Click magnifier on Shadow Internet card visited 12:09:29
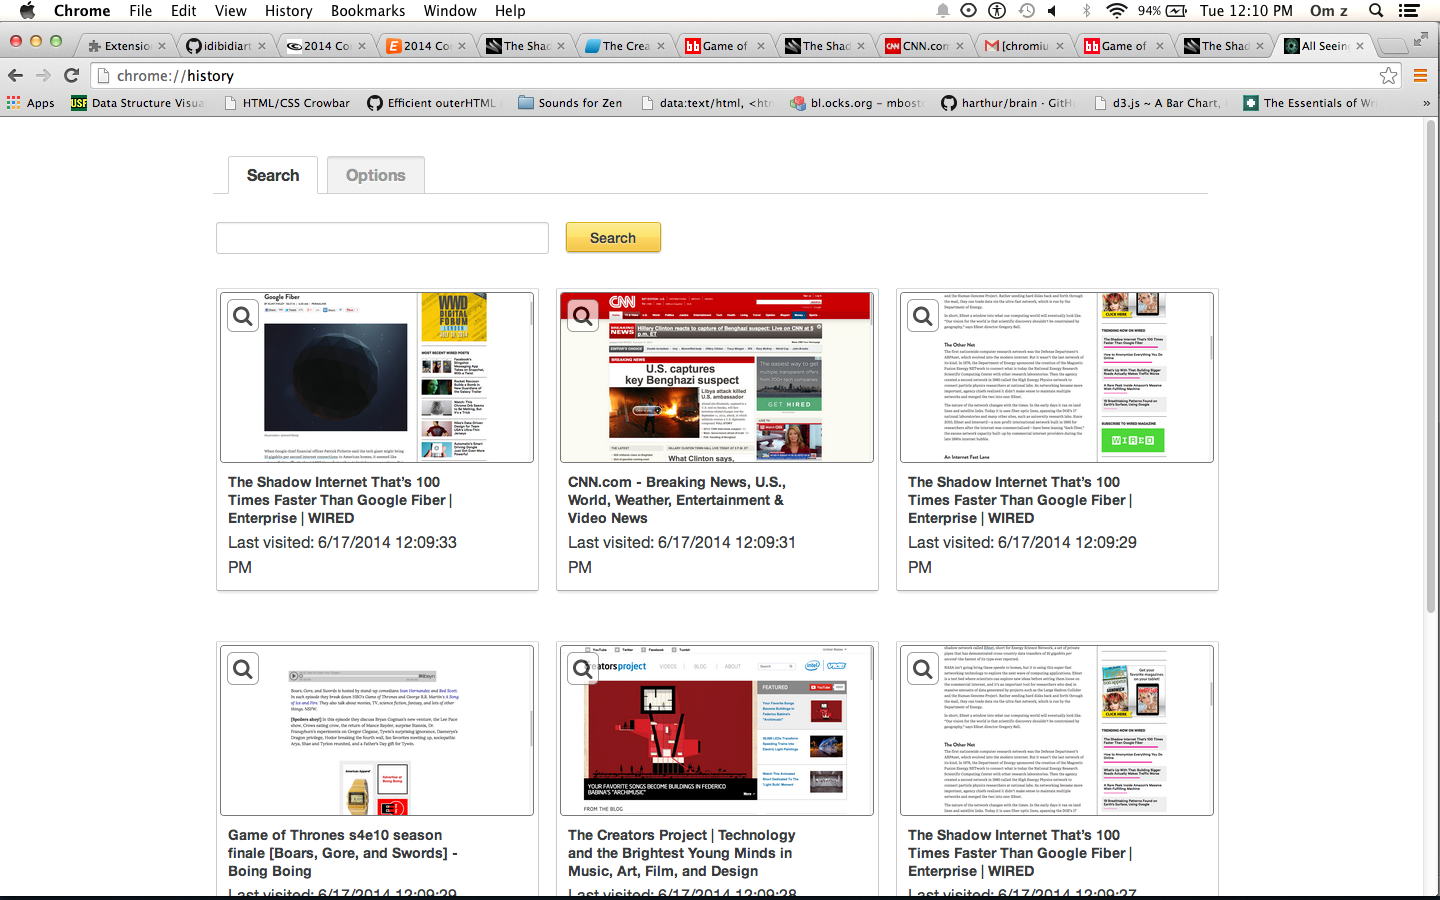Screen dimensions: 1440x900 923,317
